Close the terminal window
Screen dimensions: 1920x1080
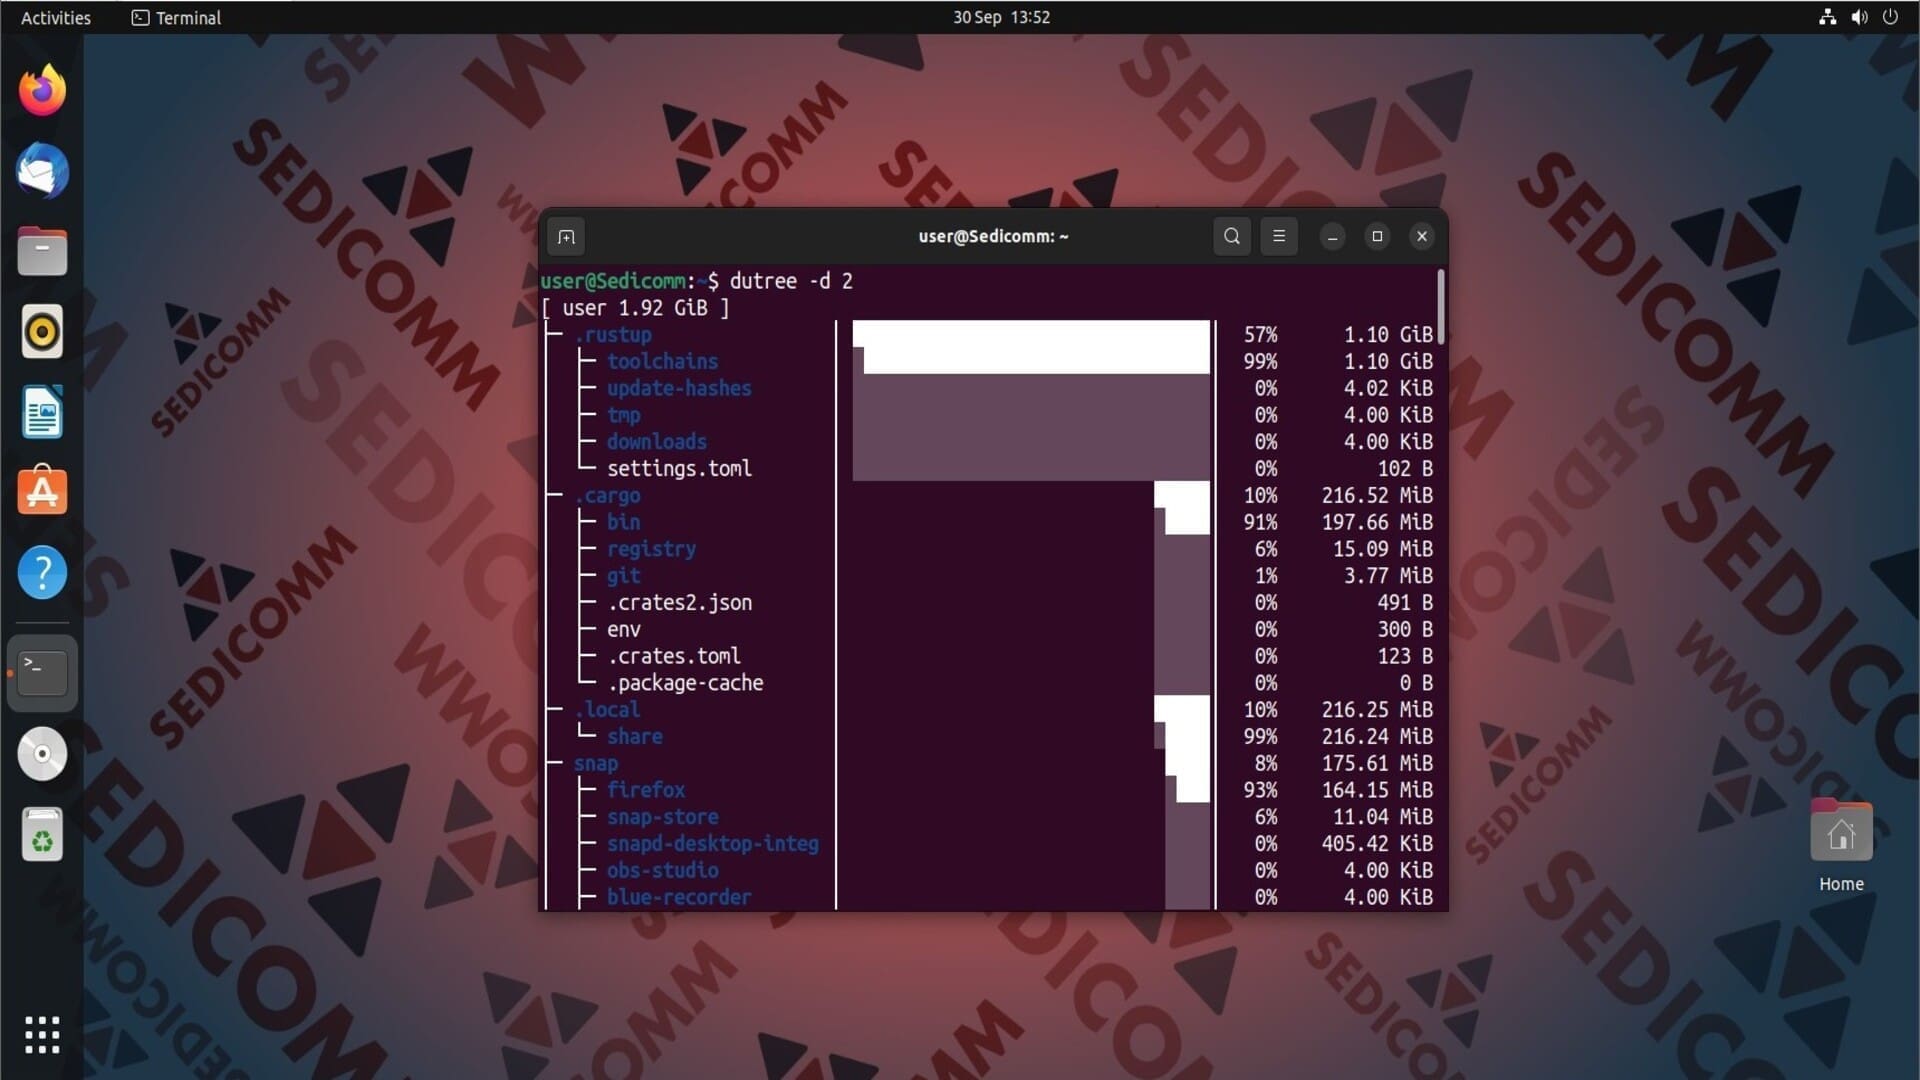pyautogui.click(x=1422, y=237)
